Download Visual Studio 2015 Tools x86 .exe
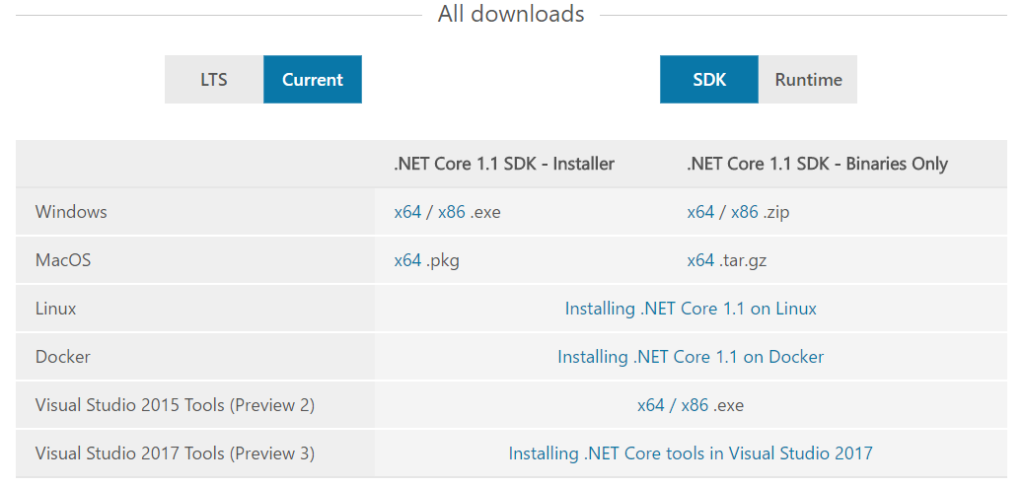 point(695,405)
